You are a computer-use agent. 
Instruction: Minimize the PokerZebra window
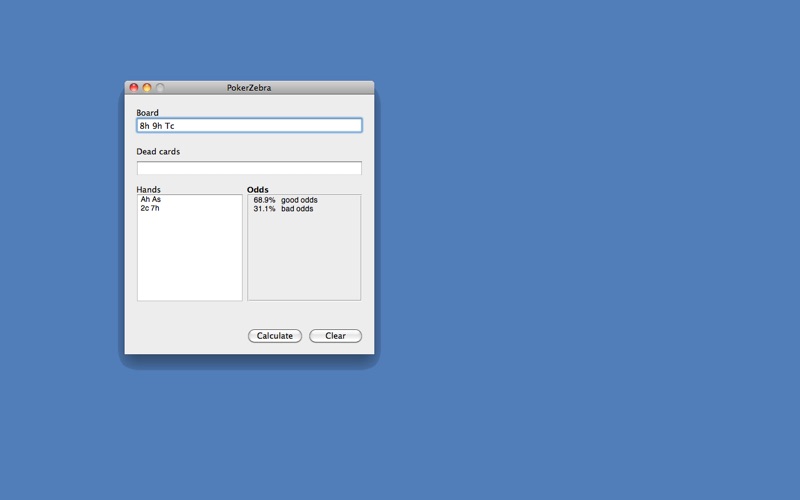147,88
